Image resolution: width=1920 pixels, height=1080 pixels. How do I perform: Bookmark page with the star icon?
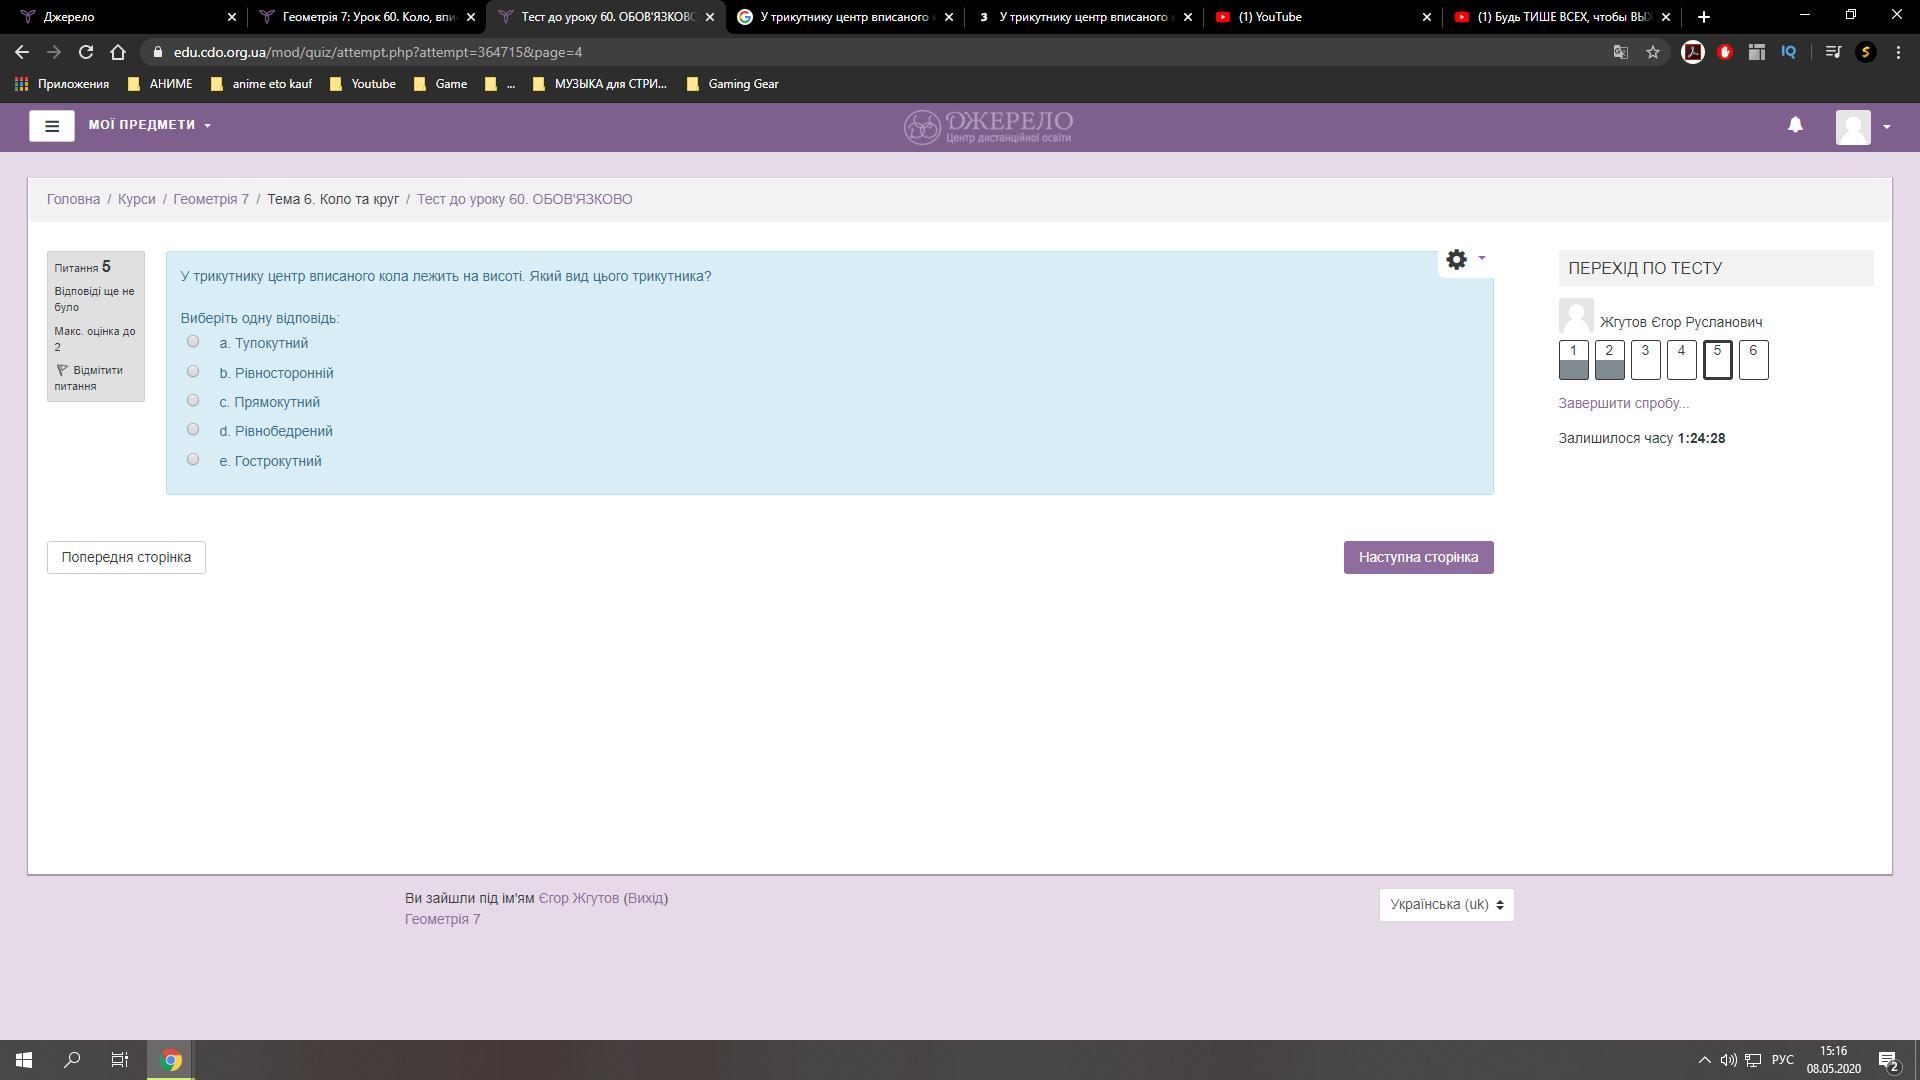[x=1653, y=52]
